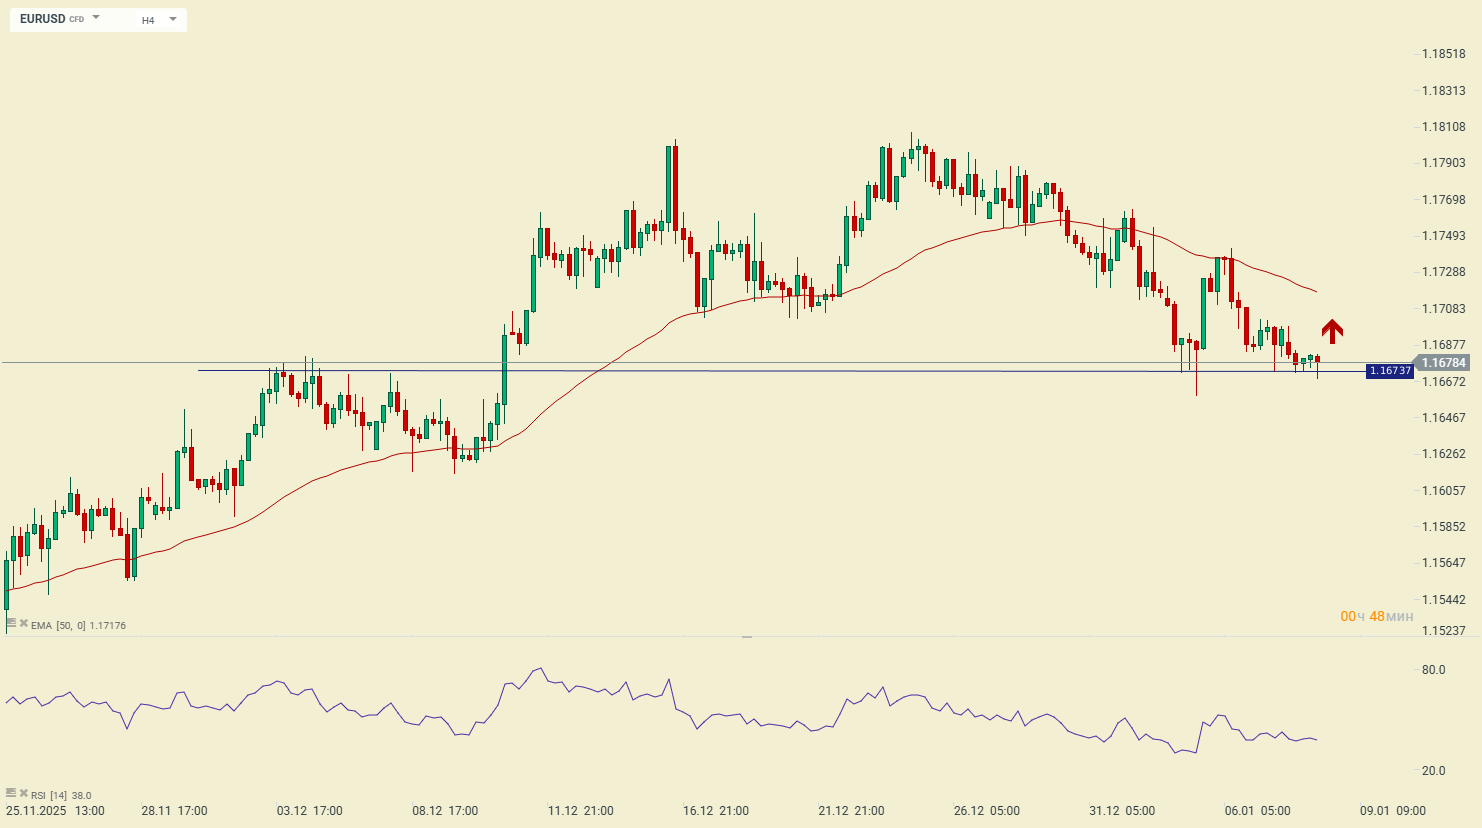This screenshot has width=1482, height=828.
Task: Open the H4 timeframe dropdown arrow
Action: tap(172, 19)
